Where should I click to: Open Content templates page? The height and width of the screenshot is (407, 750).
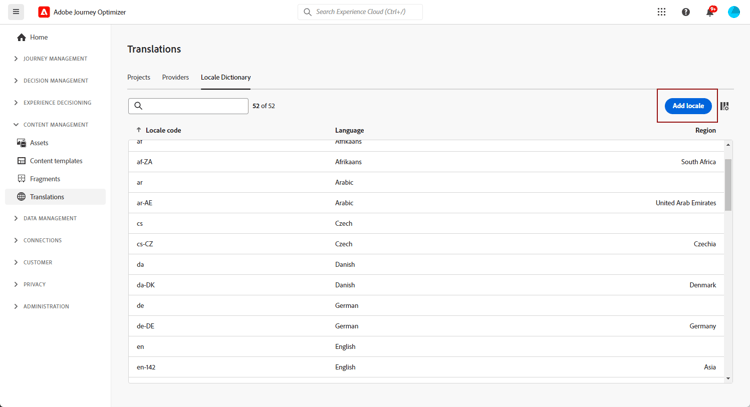(56, 161)
